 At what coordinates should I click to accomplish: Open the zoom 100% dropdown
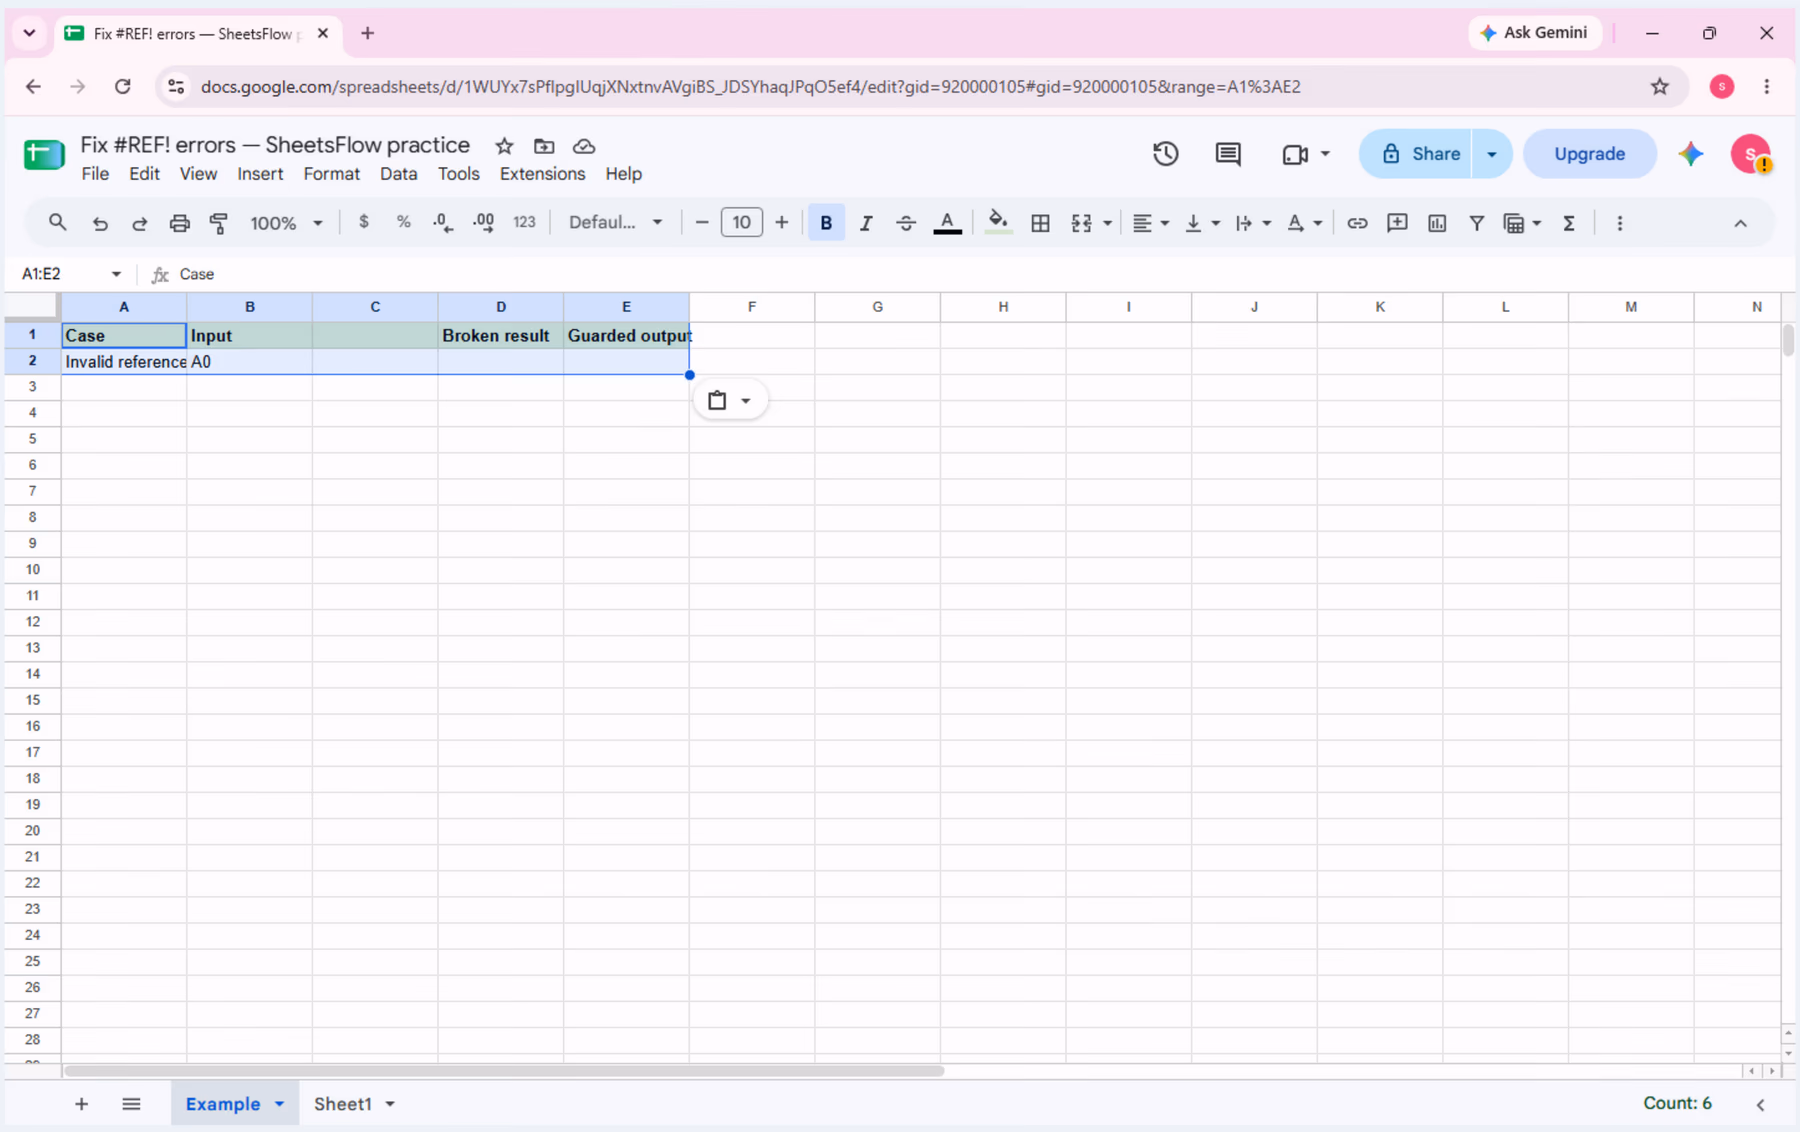286,223
